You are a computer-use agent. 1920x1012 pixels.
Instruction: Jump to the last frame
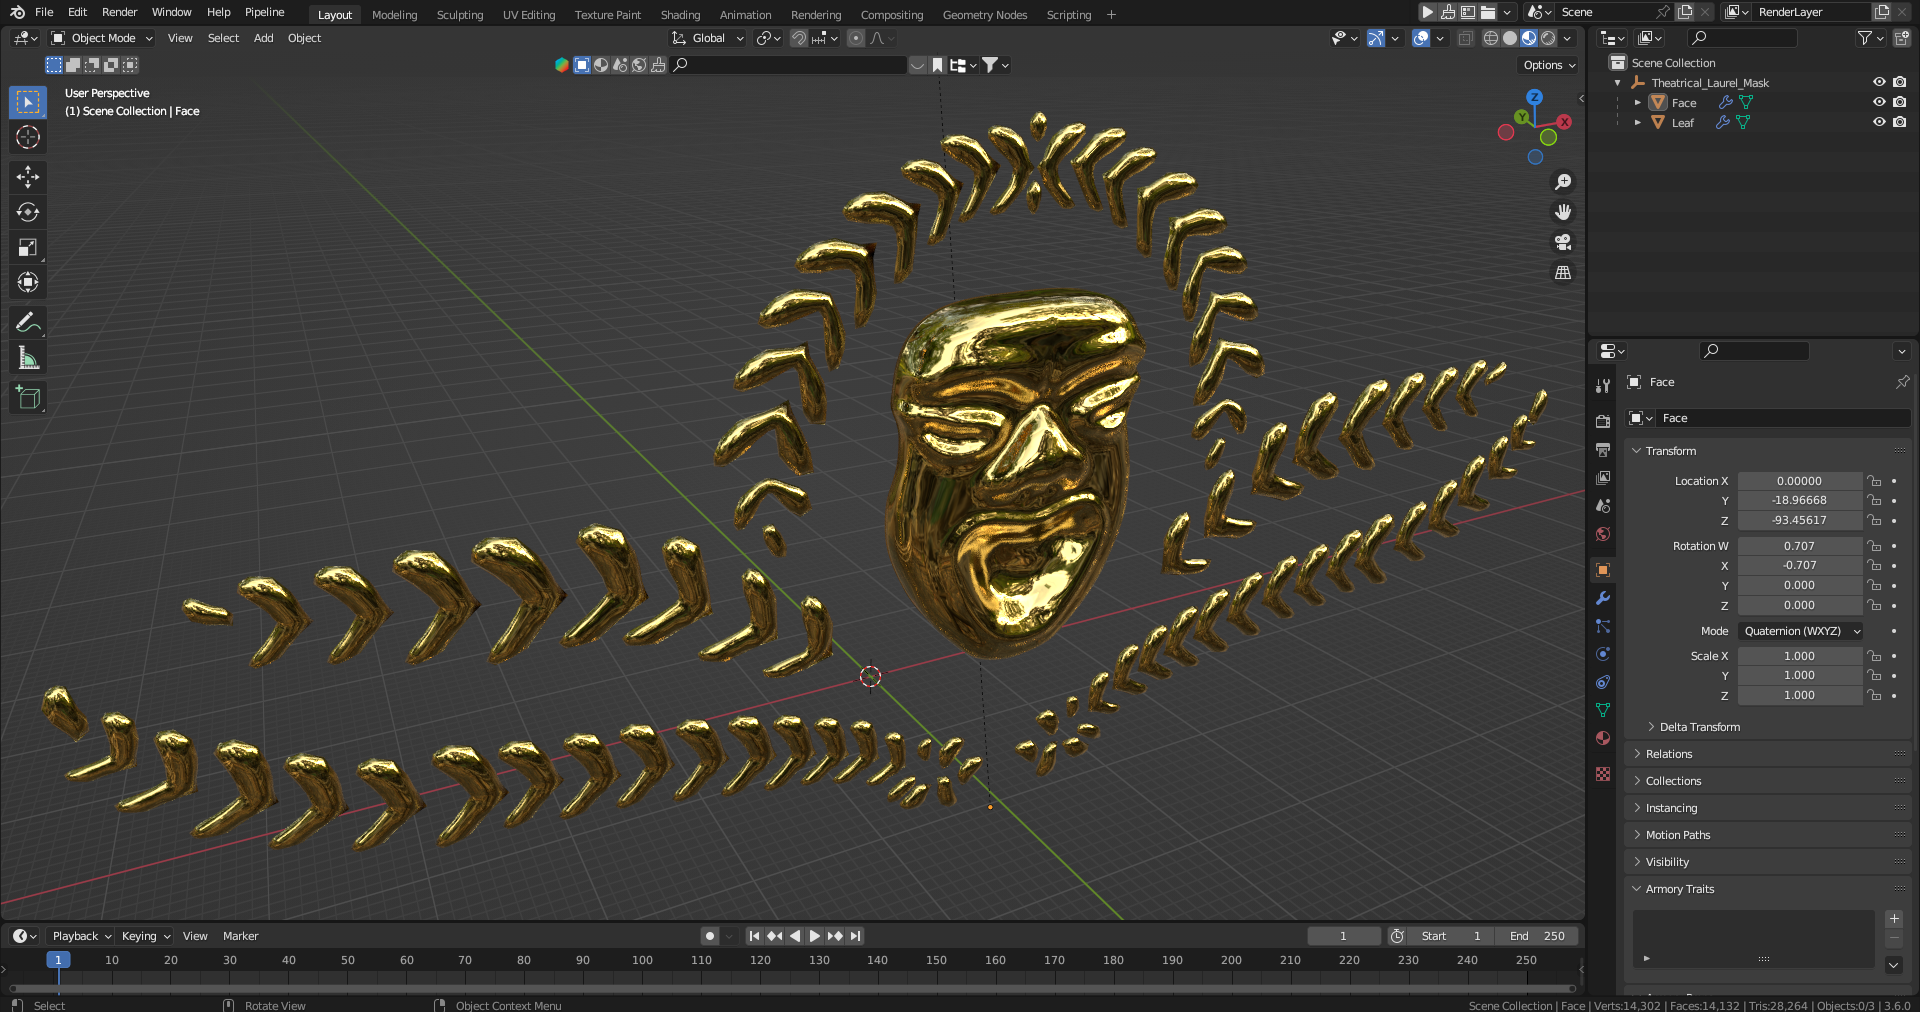(855, 936)
